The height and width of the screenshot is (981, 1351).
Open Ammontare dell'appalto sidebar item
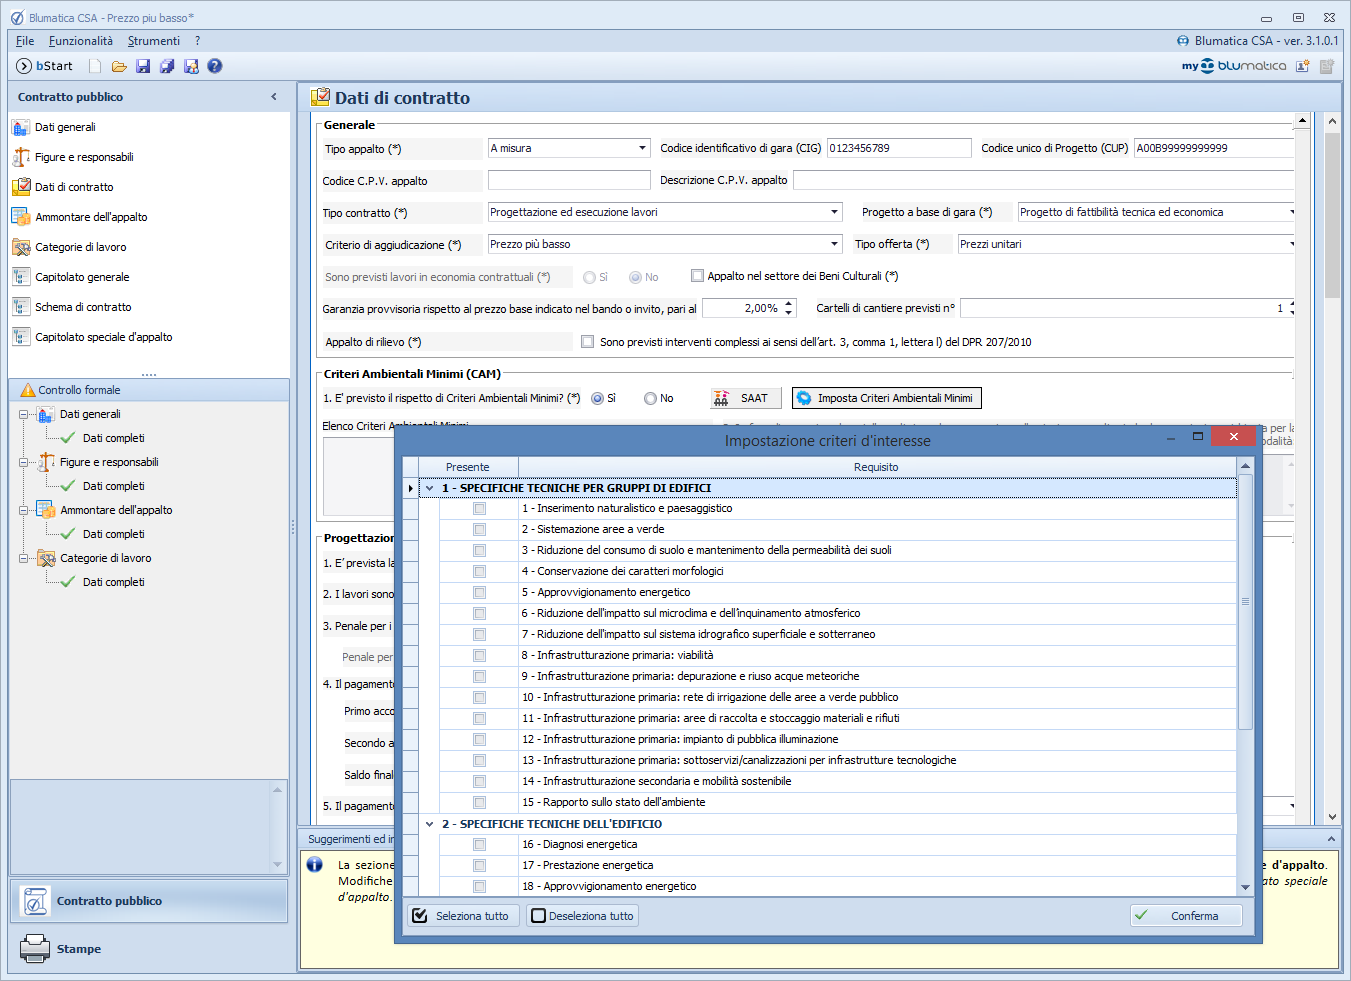91,217
